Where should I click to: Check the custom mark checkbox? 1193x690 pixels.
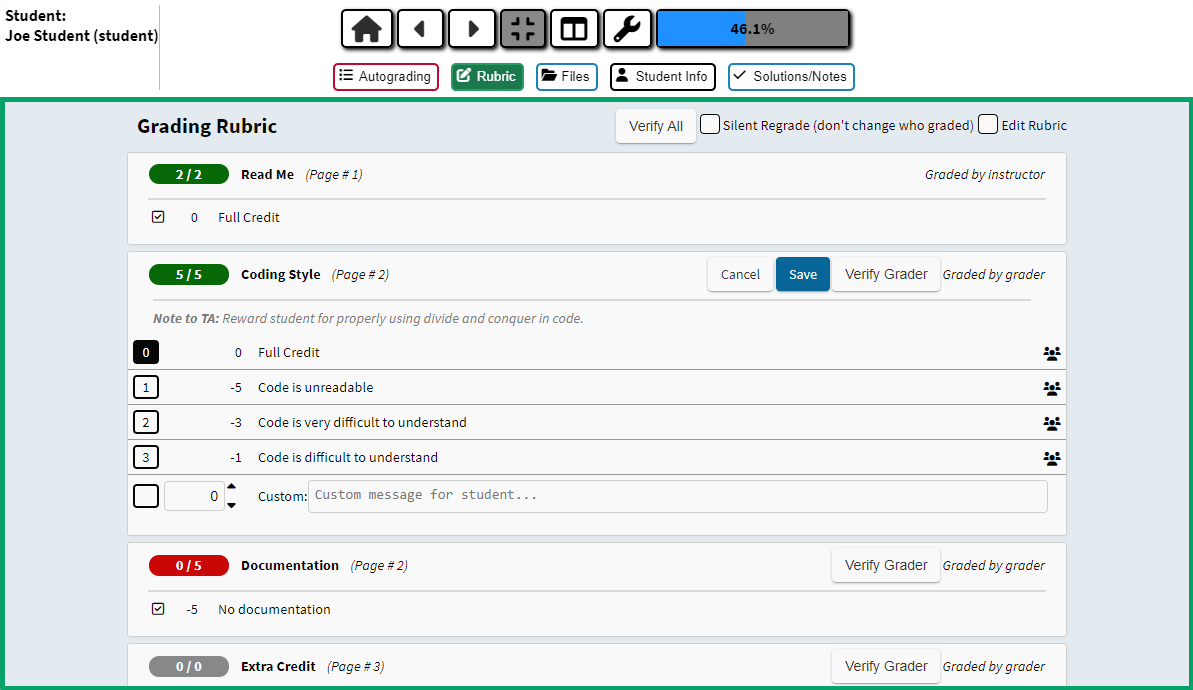point(146,496)
